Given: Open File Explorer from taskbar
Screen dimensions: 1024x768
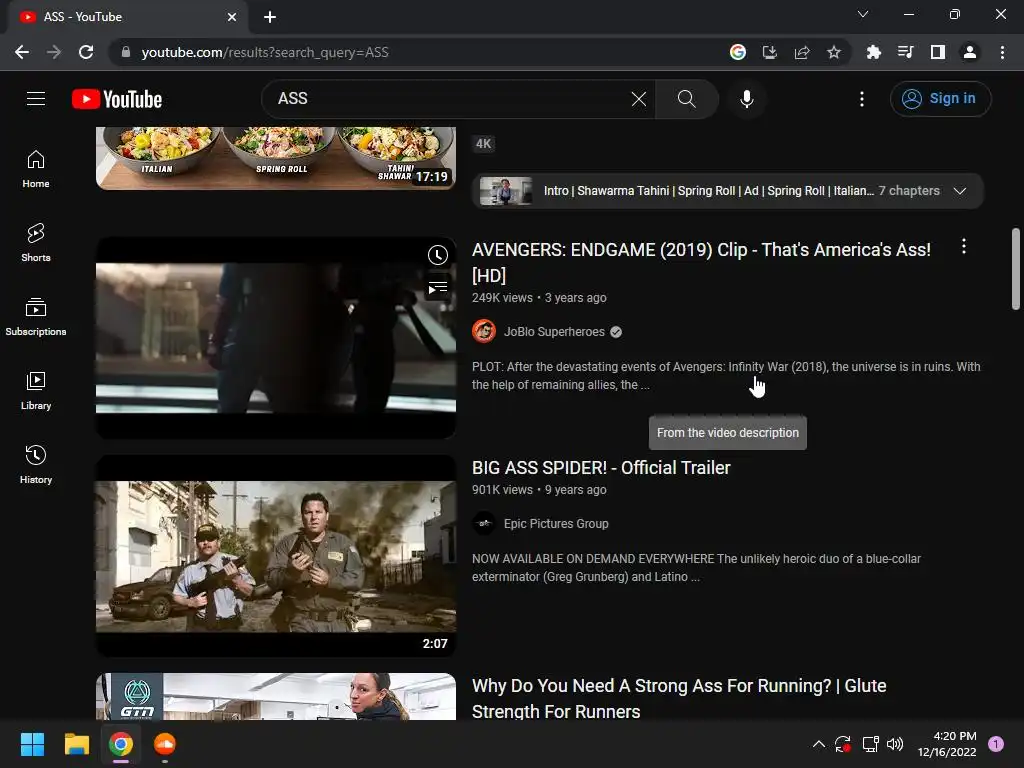Looking at the screenshot, I should coord(76,744).
